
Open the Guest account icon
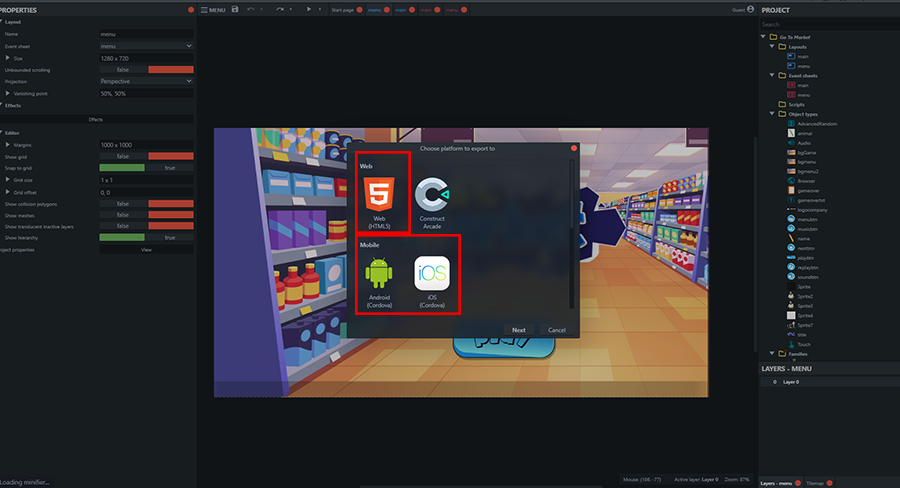(x=750, y=9)
